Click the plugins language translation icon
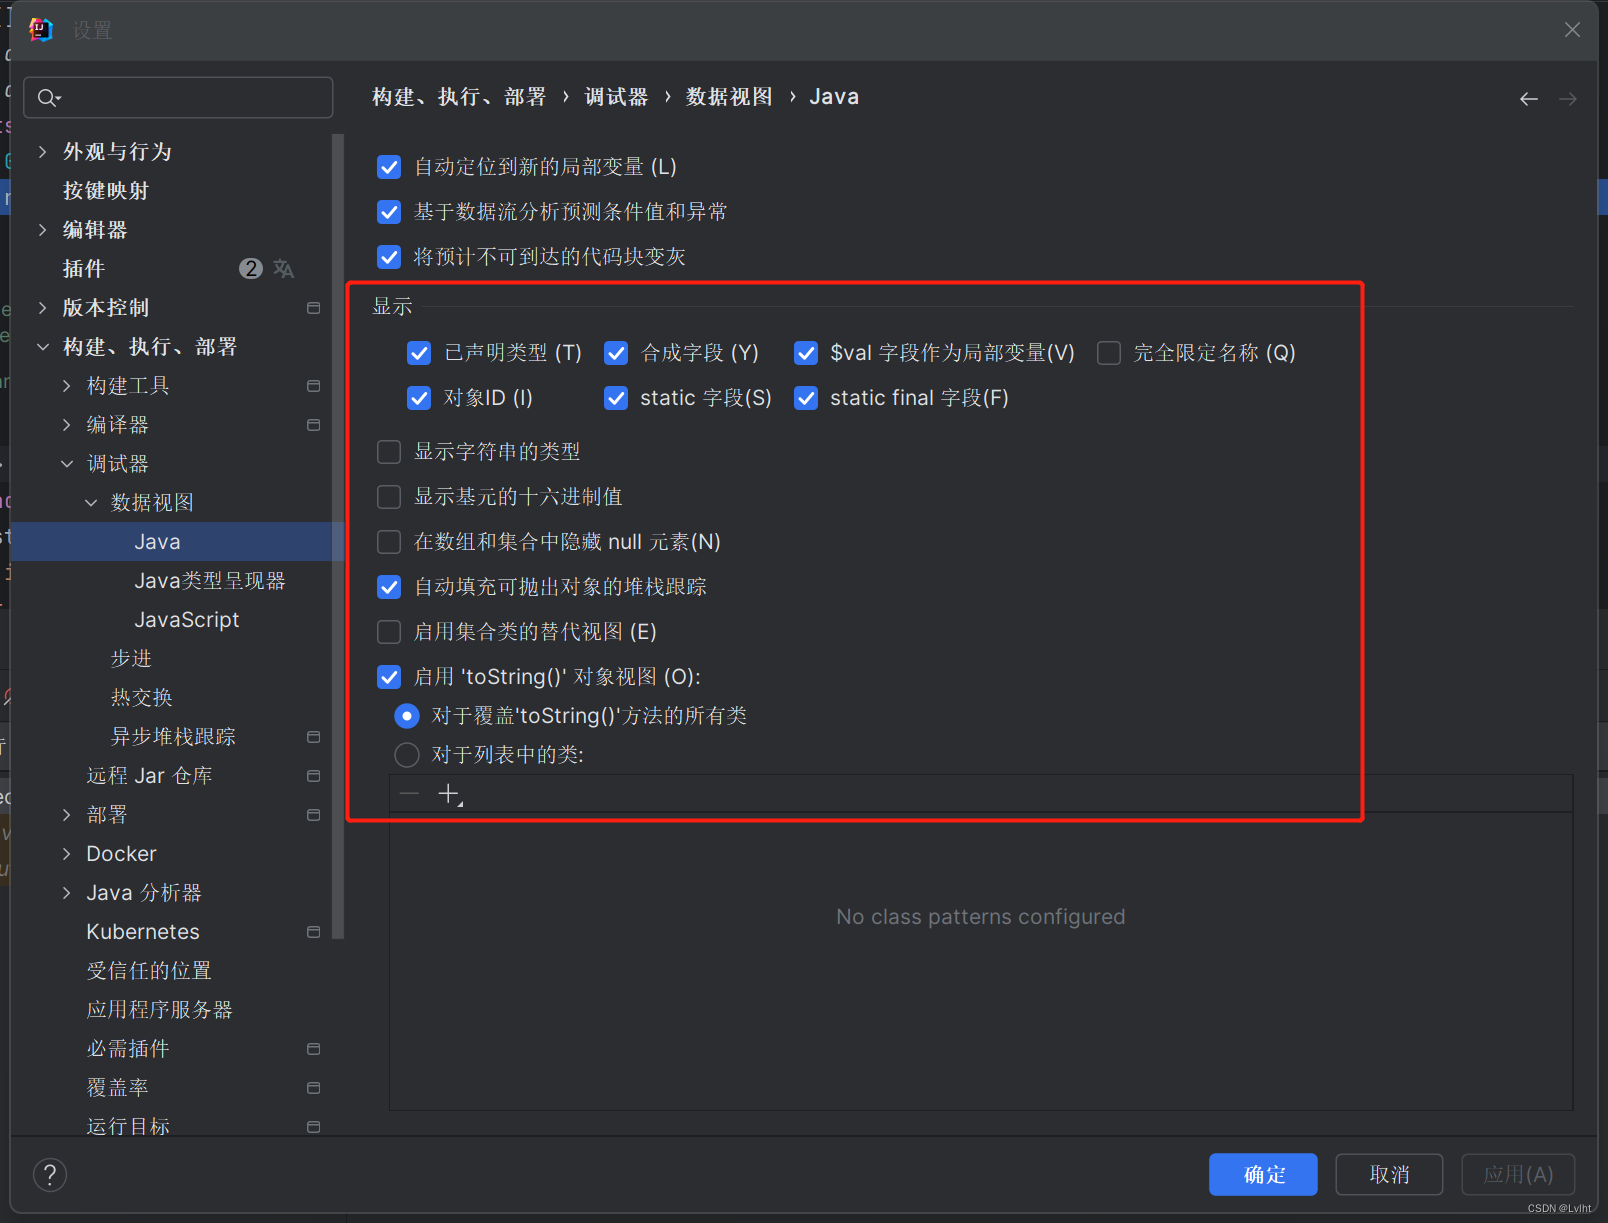Screen dimensions: 1608x1223 284,268
